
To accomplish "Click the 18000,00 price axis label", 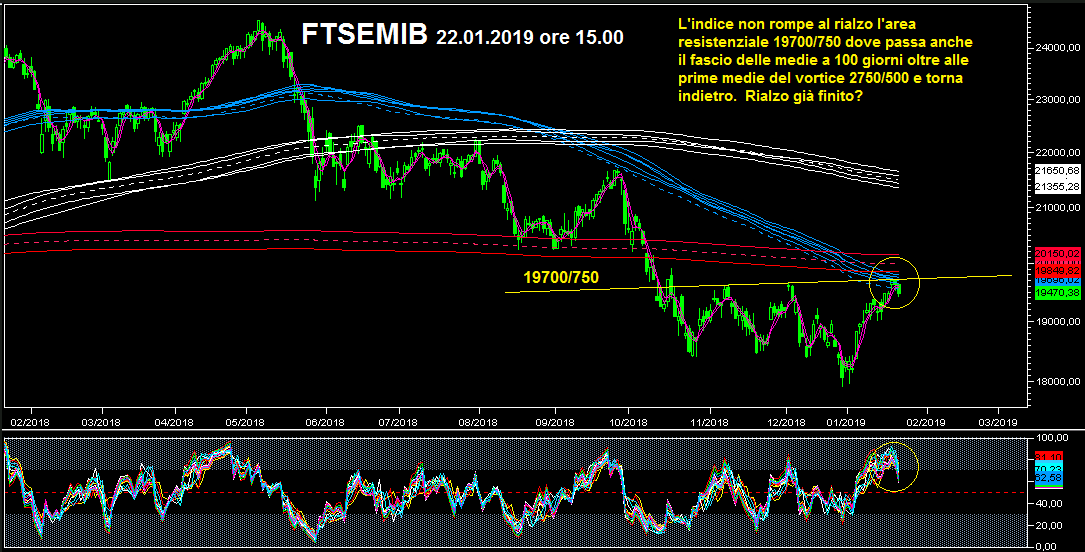I will (x=1057, y=381).
